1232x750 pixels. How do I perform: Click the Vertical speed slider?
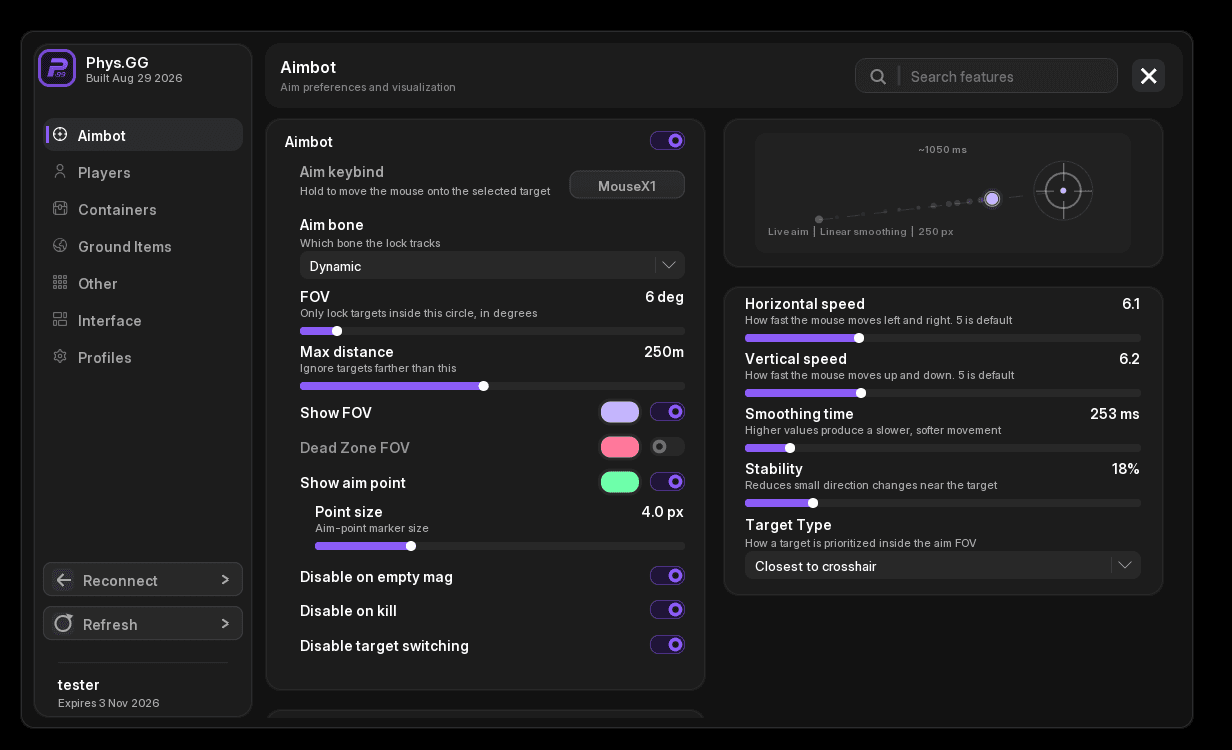942,393
